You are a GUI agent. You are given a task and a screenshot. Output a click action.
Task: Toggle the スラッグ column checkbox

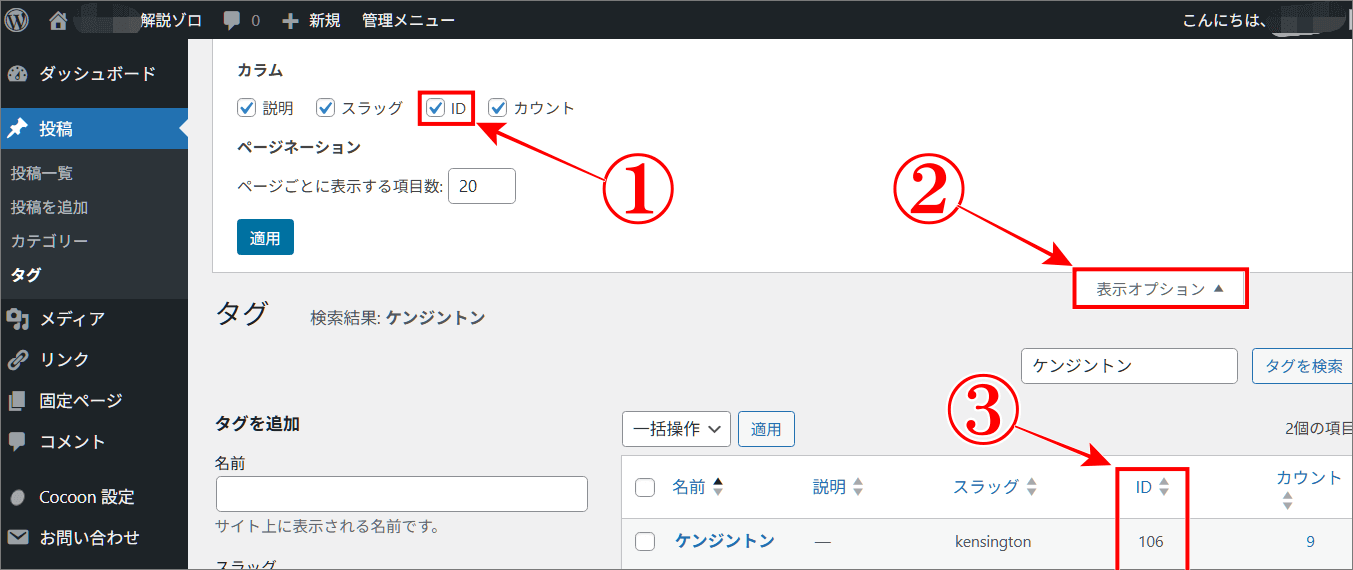(326, 108)
